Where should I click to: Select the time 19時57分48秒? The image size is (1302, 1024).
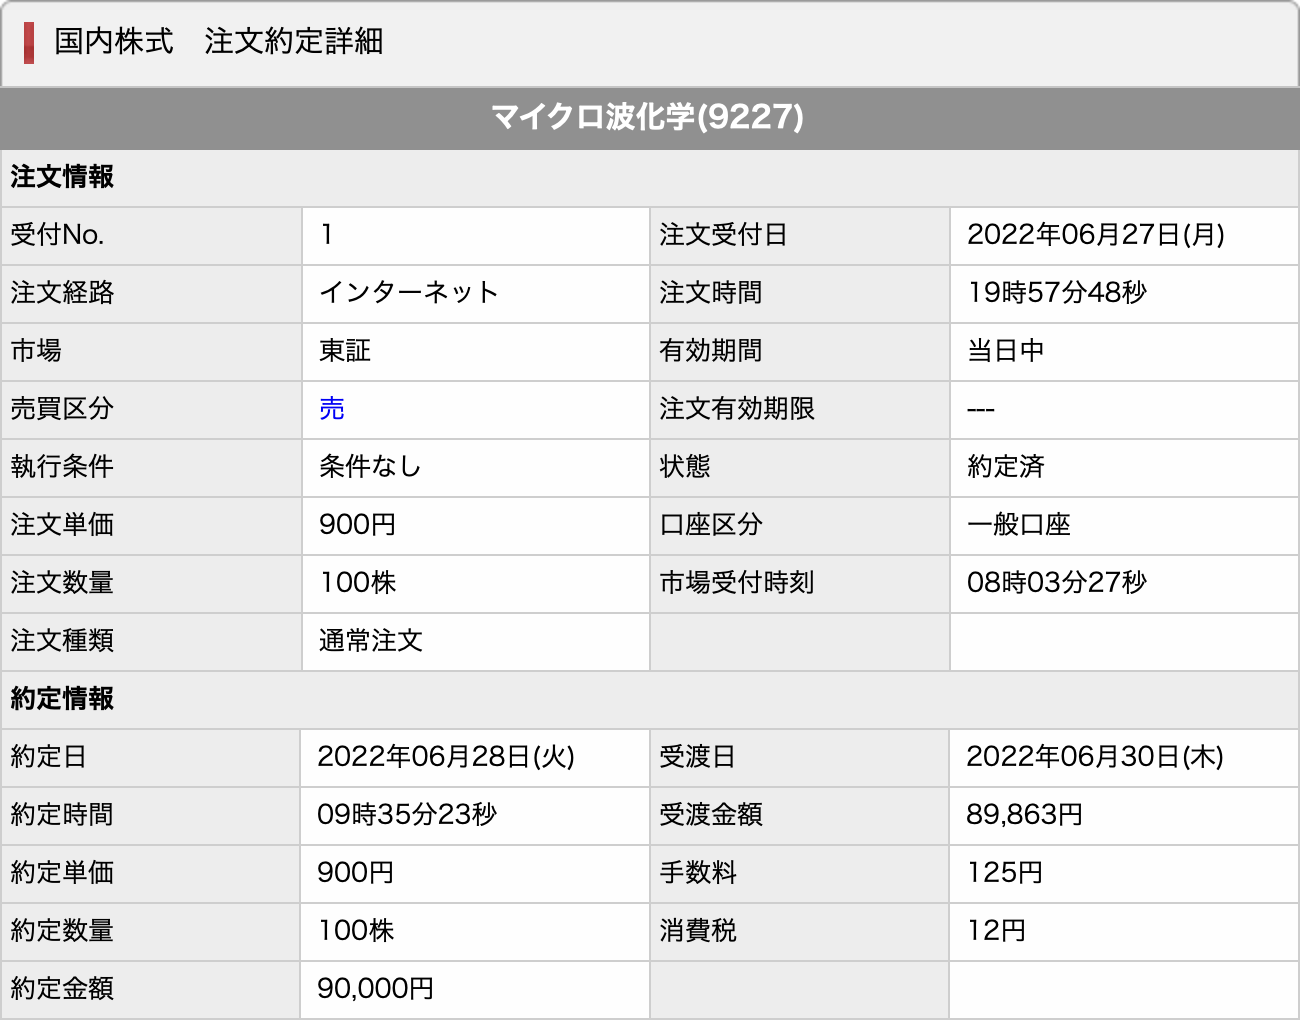(1057, 293)
